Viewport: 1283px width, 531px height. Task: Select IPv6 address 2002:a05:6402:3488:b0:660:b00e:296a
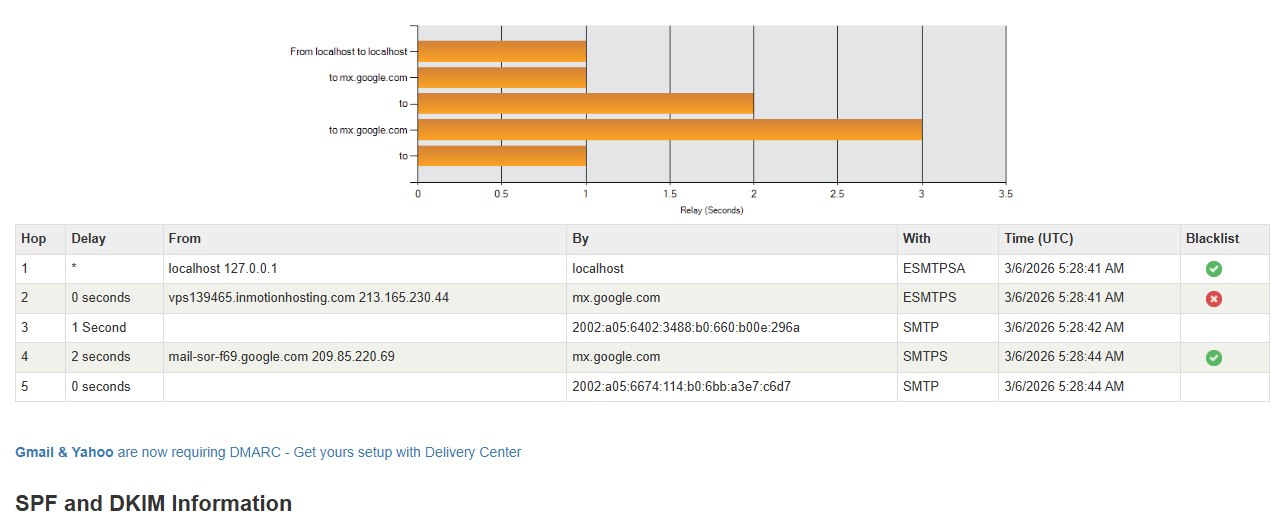pos(685,327)
